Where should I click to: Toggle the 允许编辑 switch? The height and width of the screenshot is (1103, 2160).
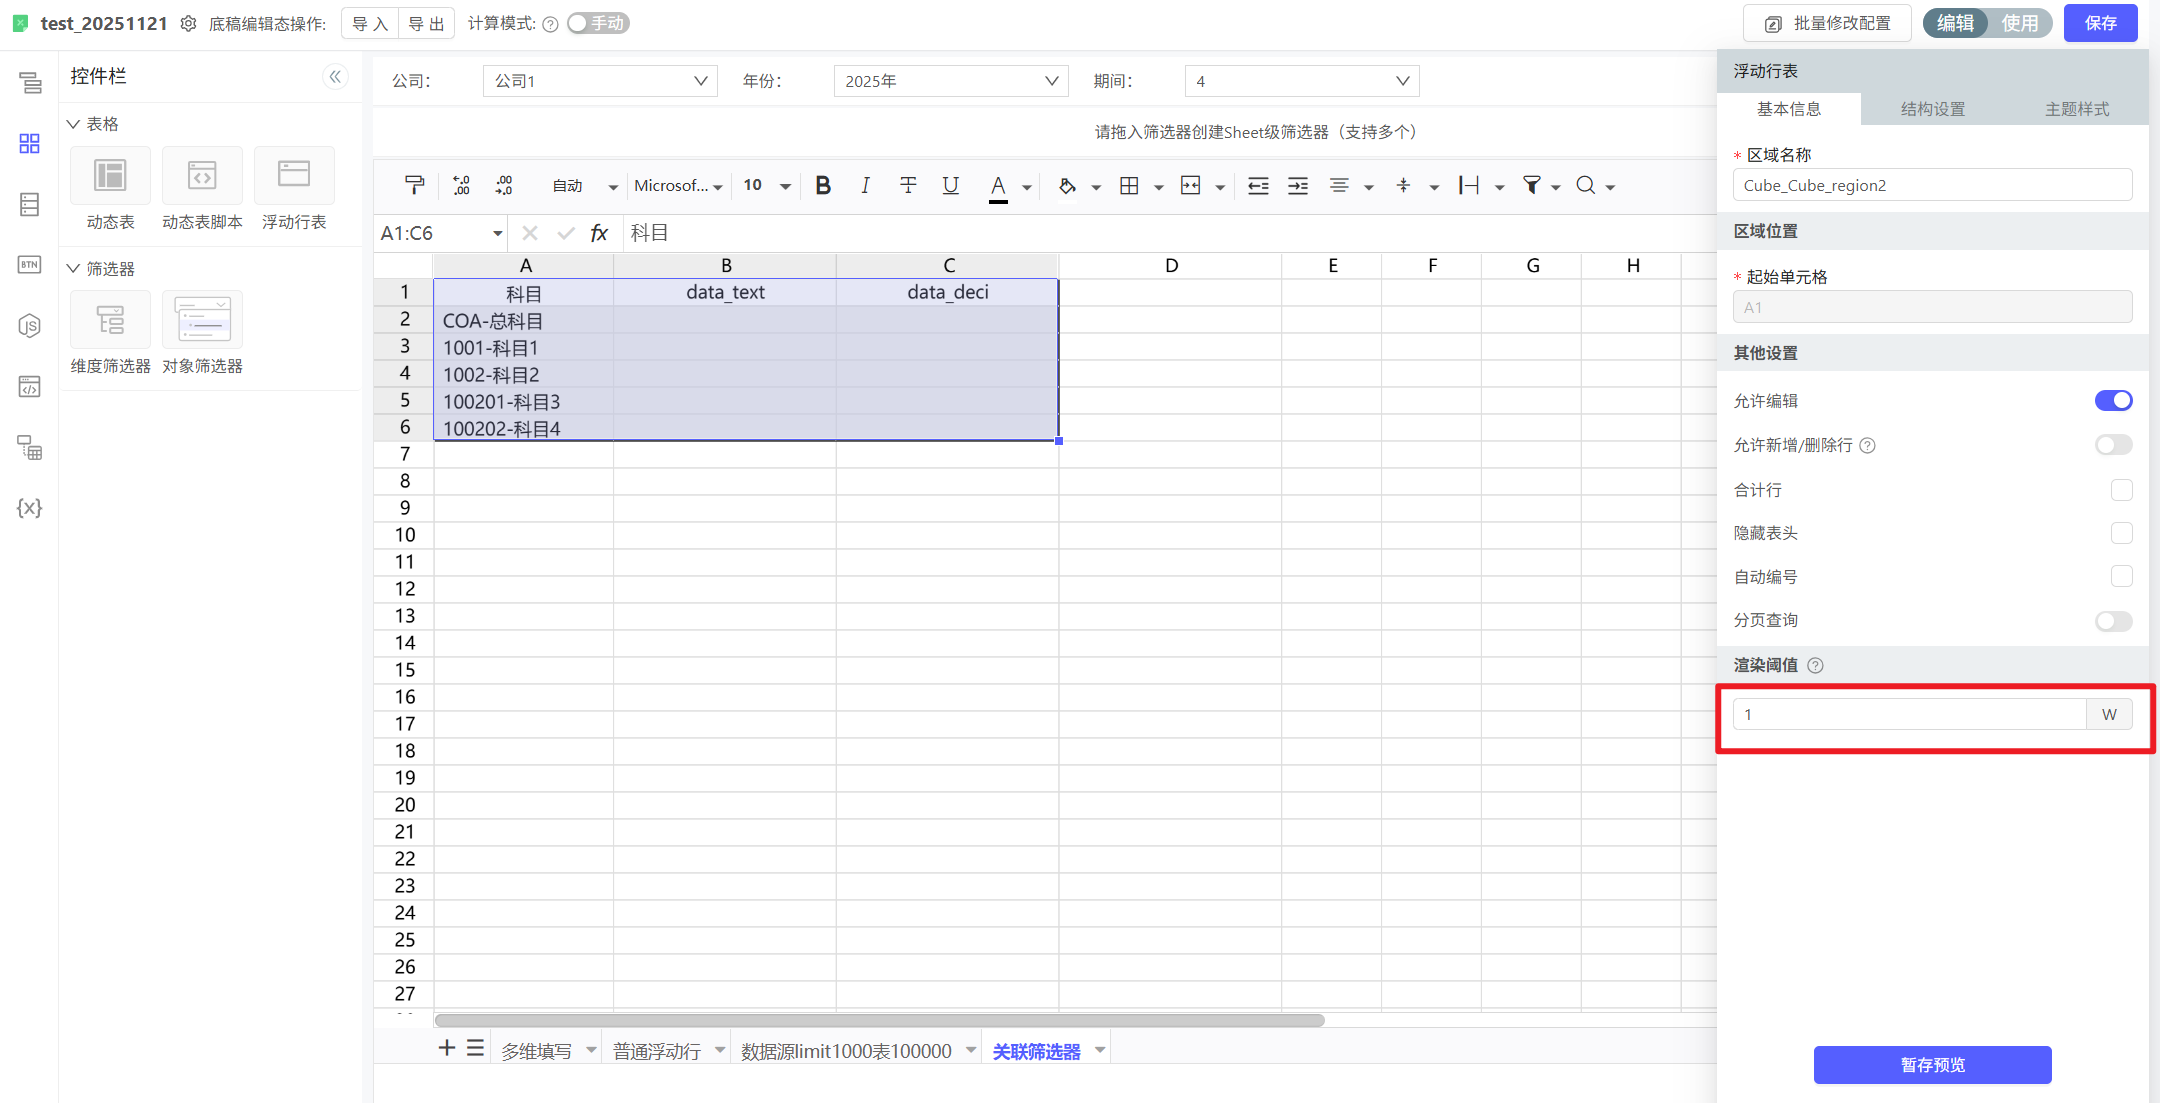(2113, 401)
